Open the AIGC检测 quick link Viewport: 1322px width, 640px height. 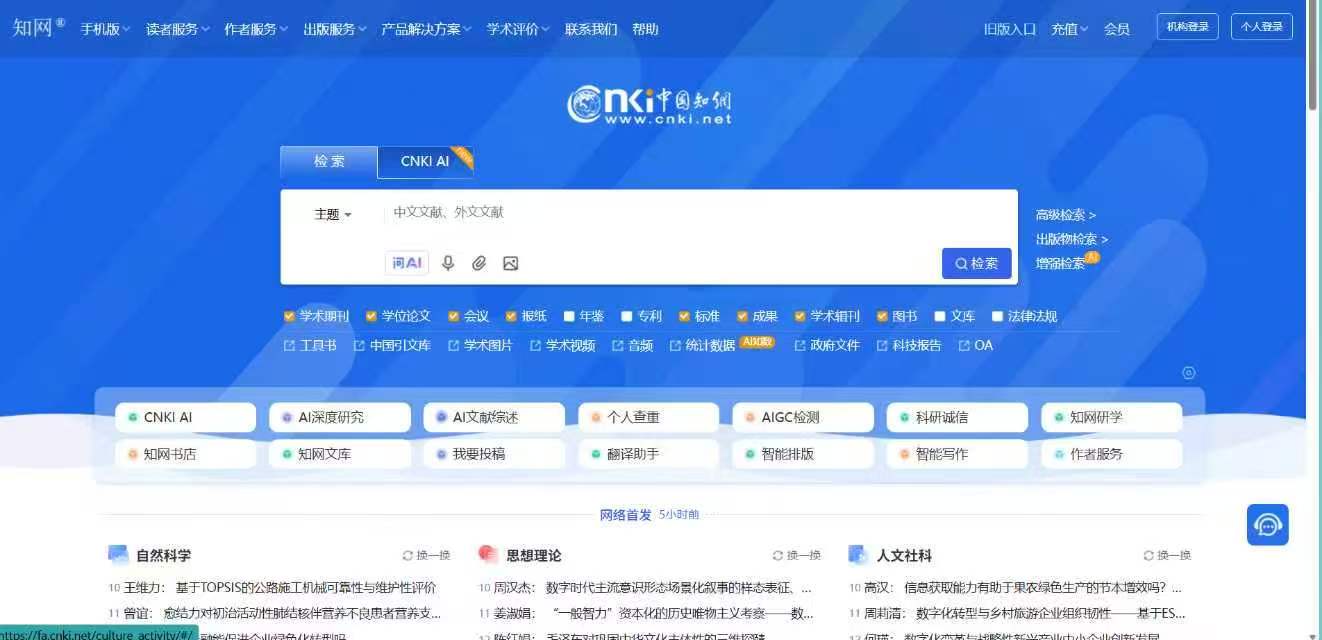(803, 417)
